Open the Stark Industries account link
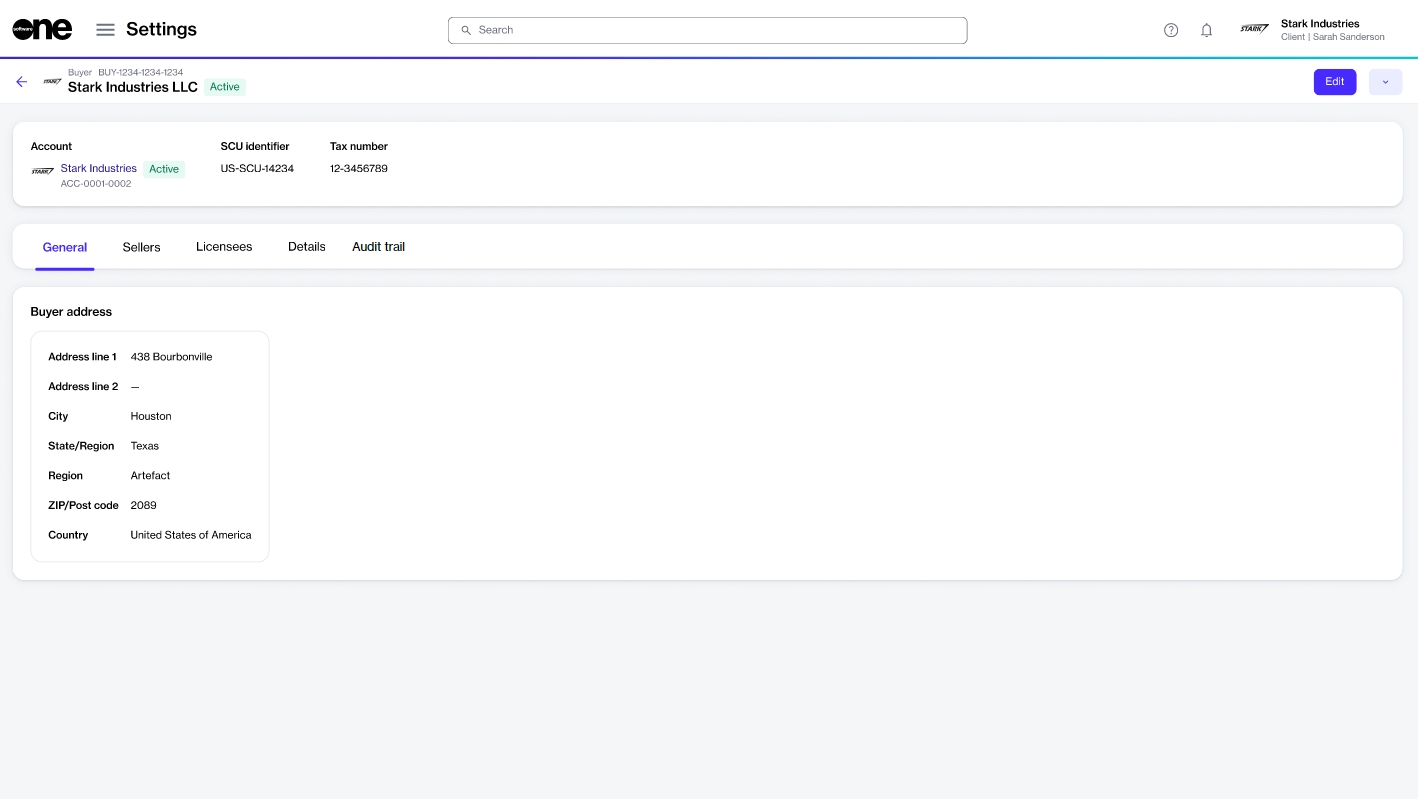This screenshot has height=799, width=1418. (x=98, y=168)
